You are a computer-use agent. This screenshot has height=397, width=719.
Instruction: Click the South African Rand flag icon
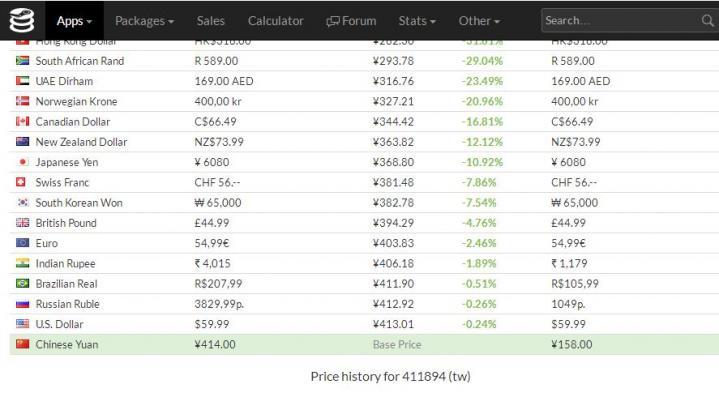point(22,61)
